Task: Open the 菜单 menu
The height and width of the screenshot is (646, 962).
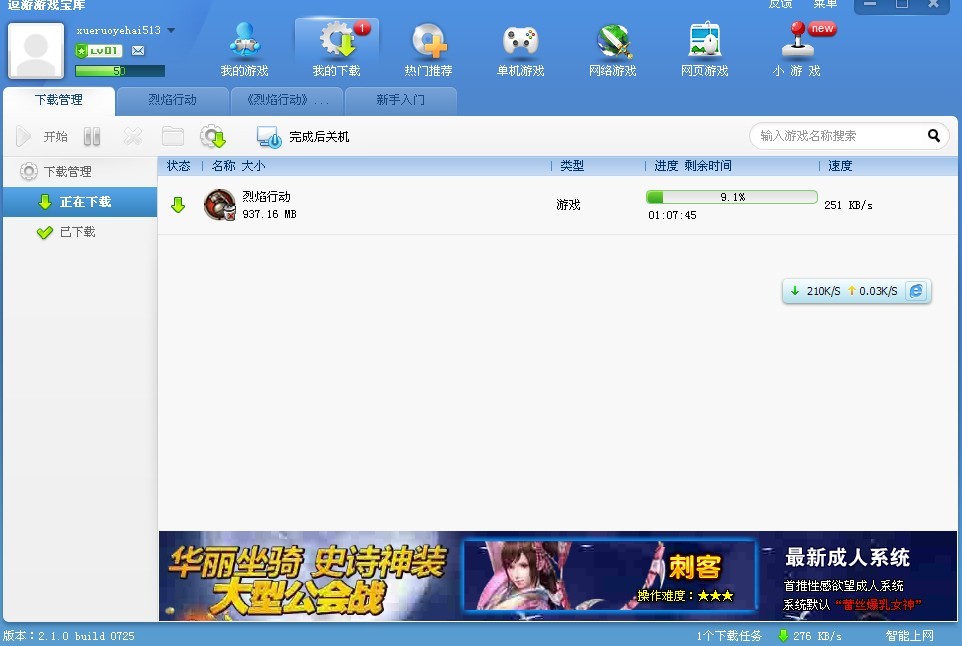Action: point(825,4)
